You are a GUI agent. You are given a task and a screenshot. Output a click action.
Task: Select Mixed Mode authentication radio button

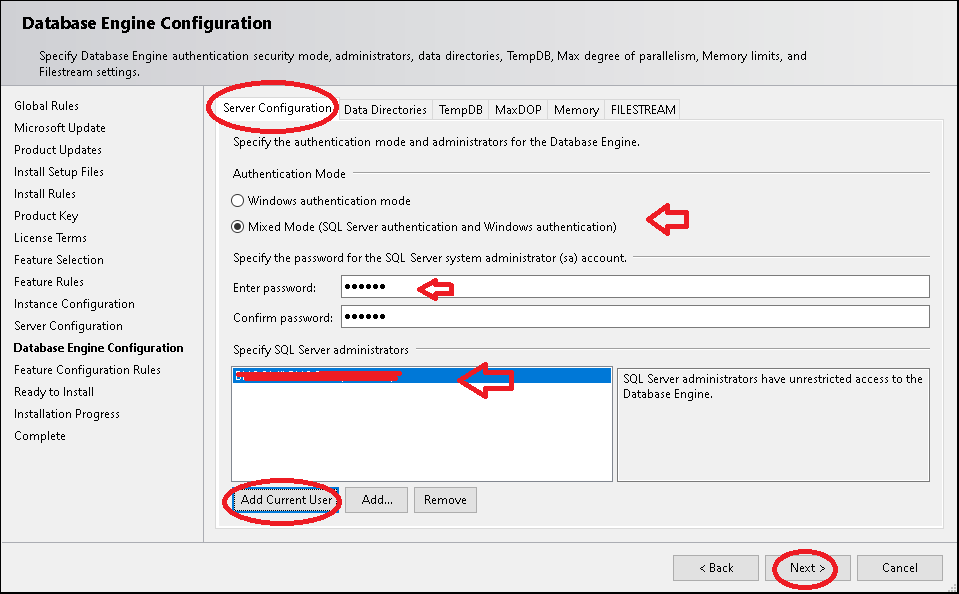click(x=237, y=227)
